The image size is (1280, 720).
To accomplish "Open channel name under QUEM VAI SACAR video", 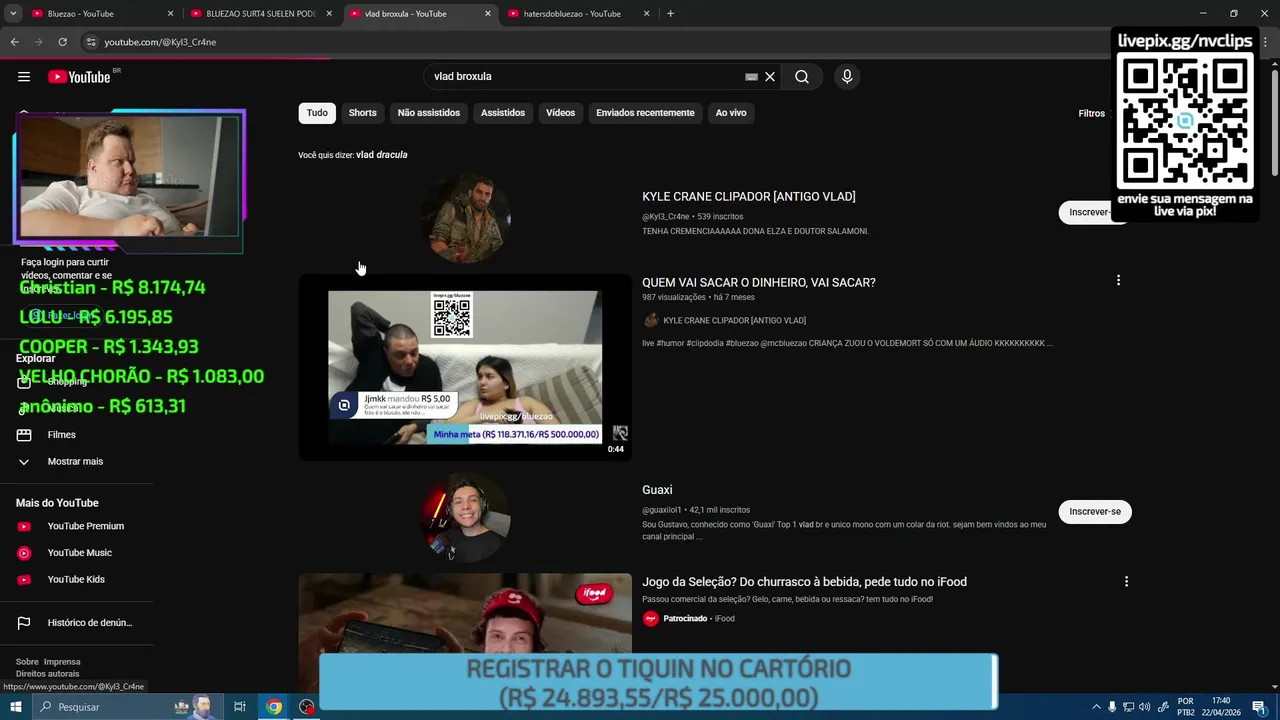I will coord(734,321).
